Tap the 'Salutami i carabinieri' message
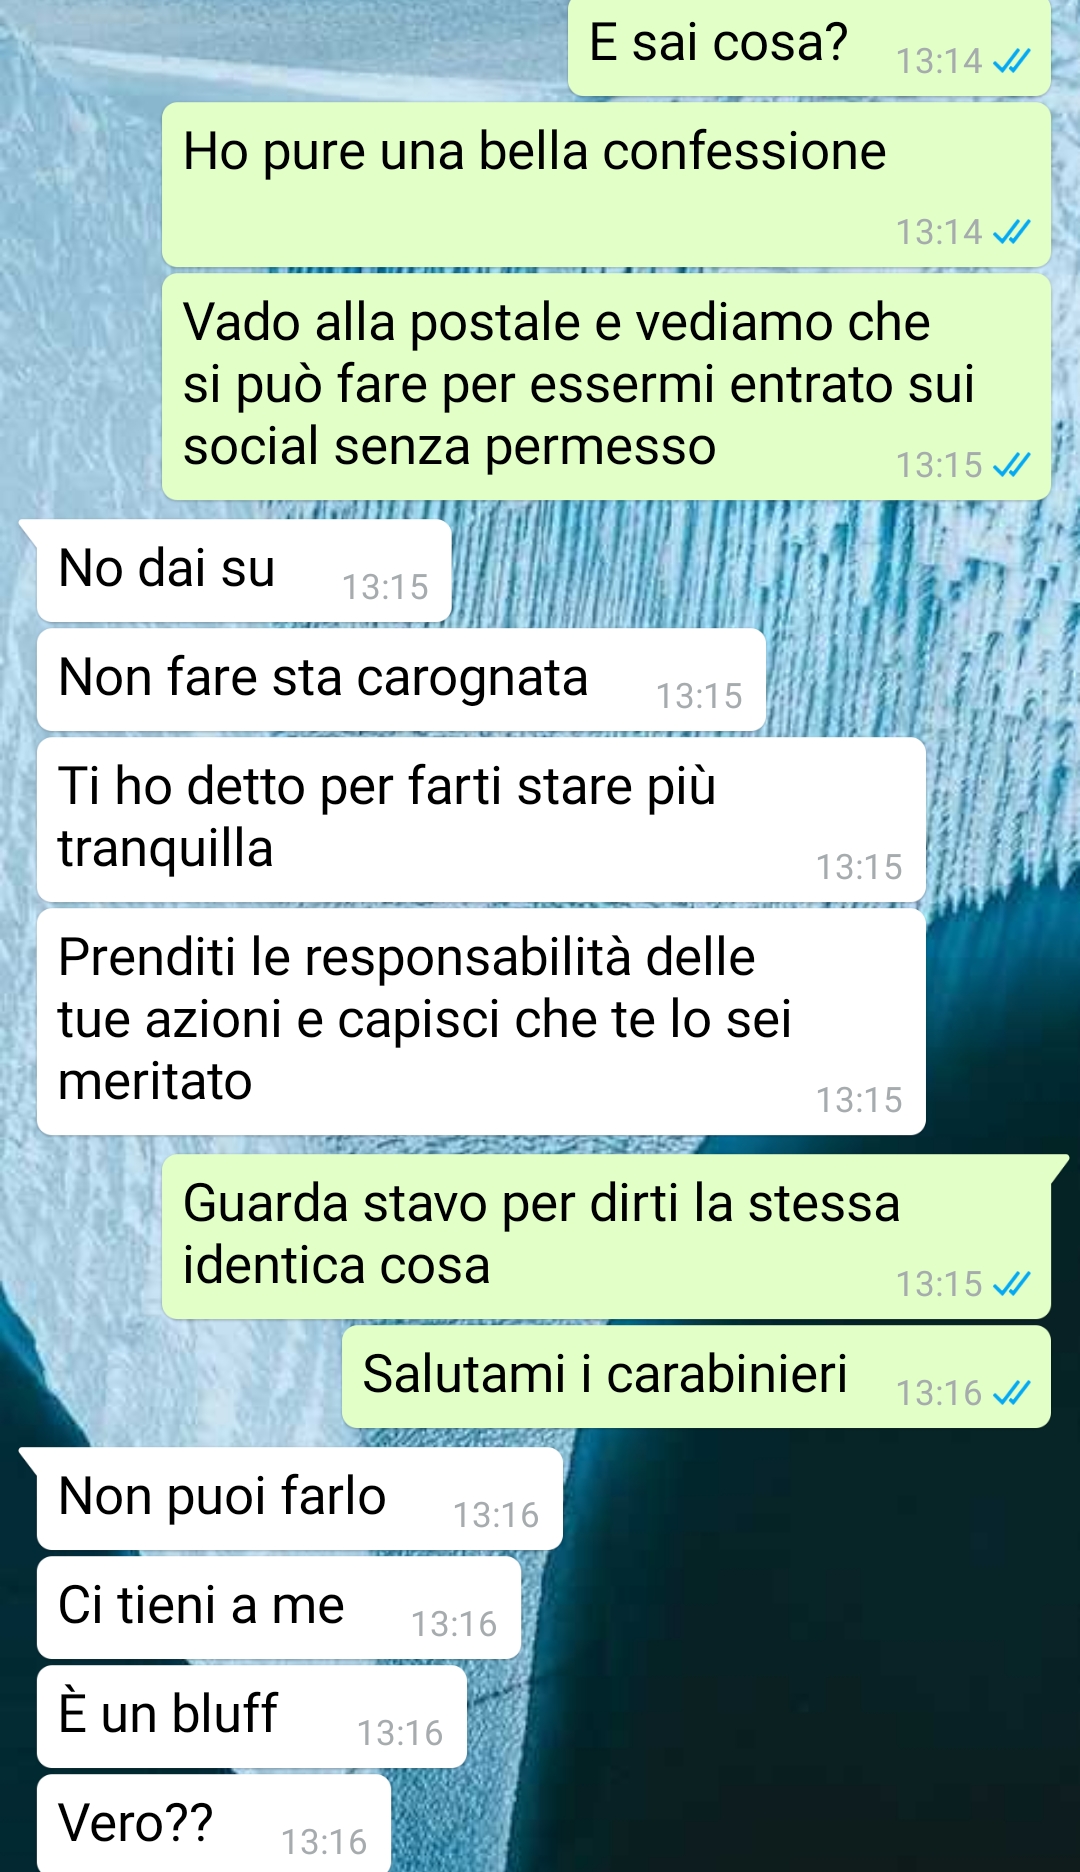The width and height of the screenshot is (1080, 1872). (696, 1376)
